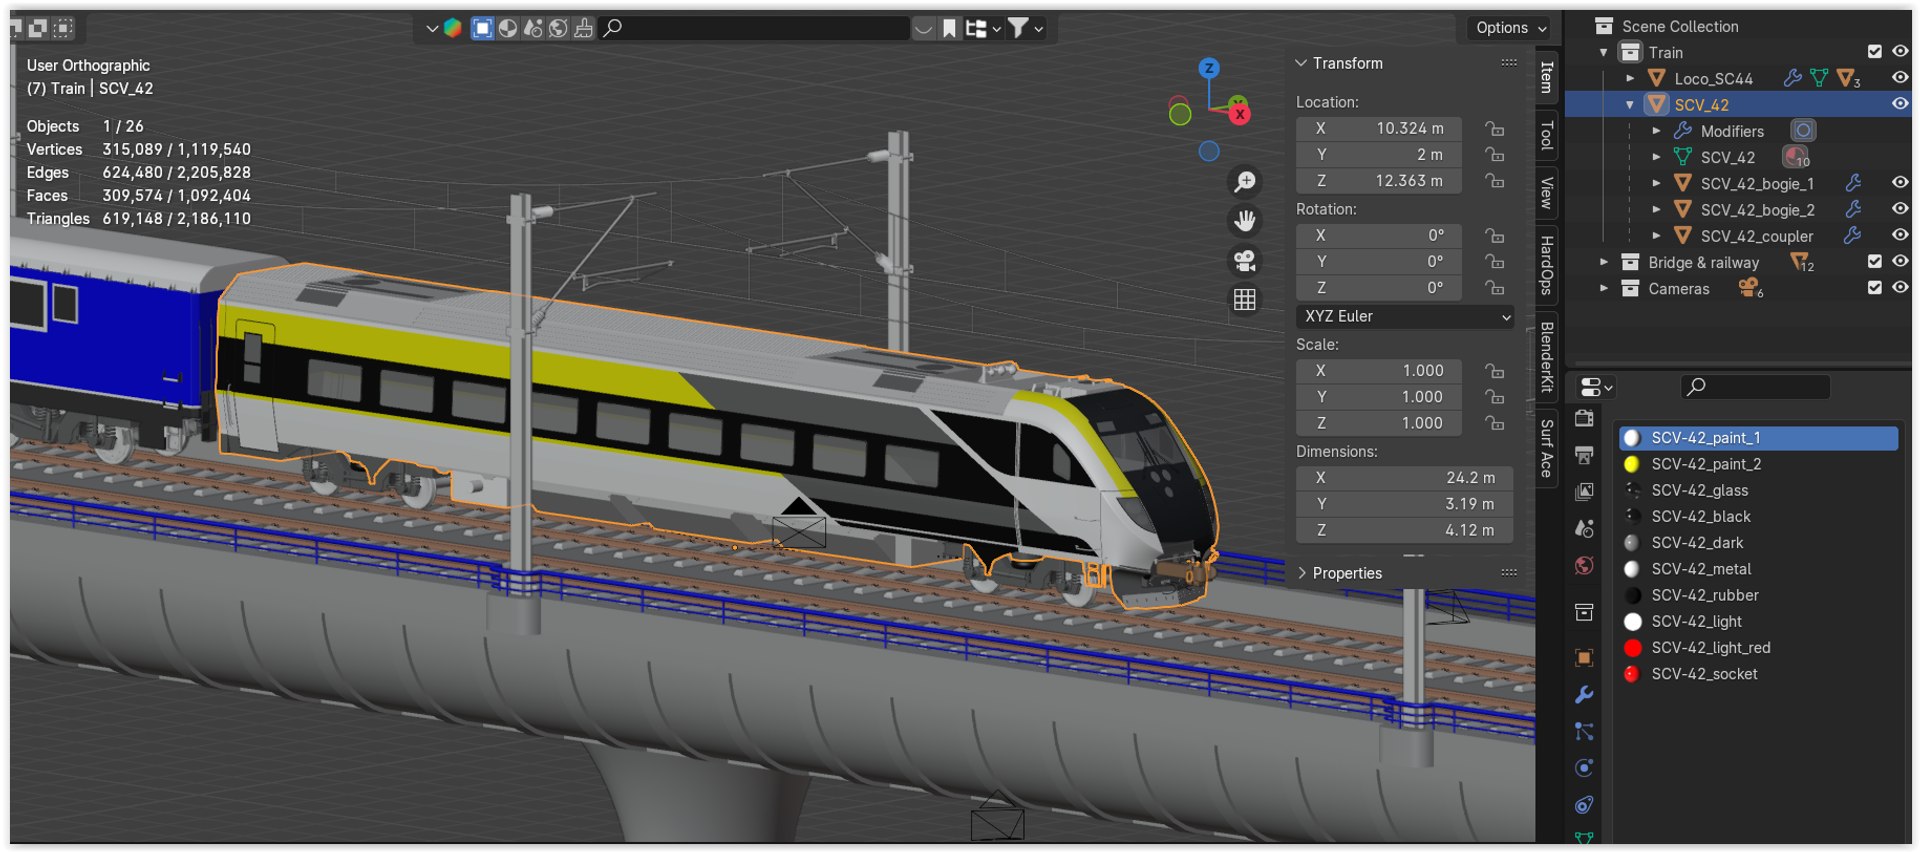
Task: Open the Collection properties tab icon
Action: (1584, 612)
